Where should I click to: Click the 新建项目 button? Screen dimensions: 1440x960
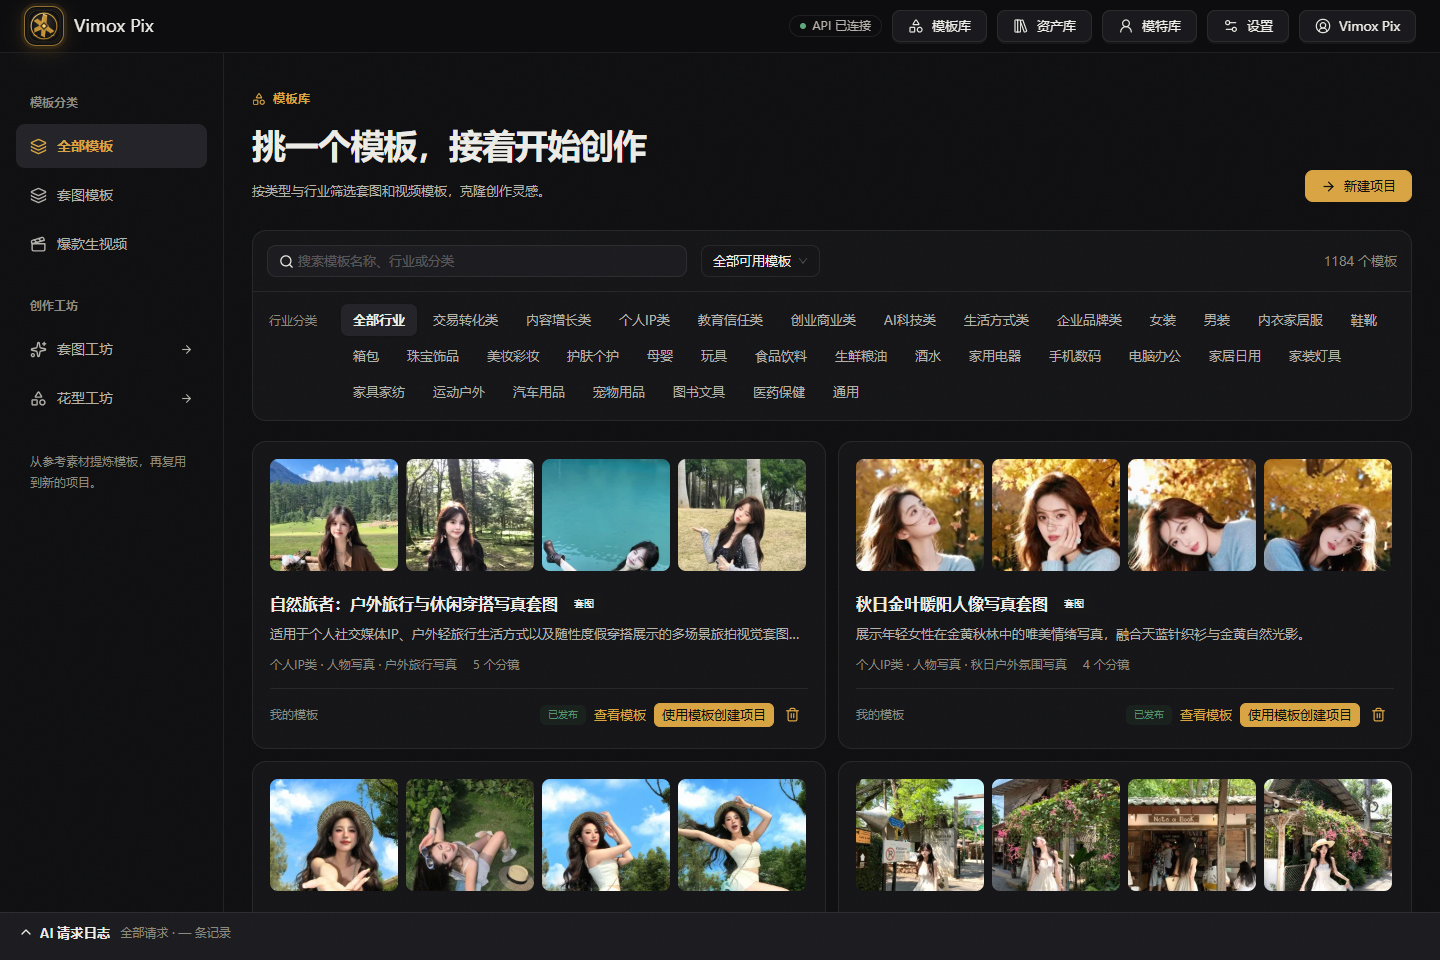point(1358,186)
